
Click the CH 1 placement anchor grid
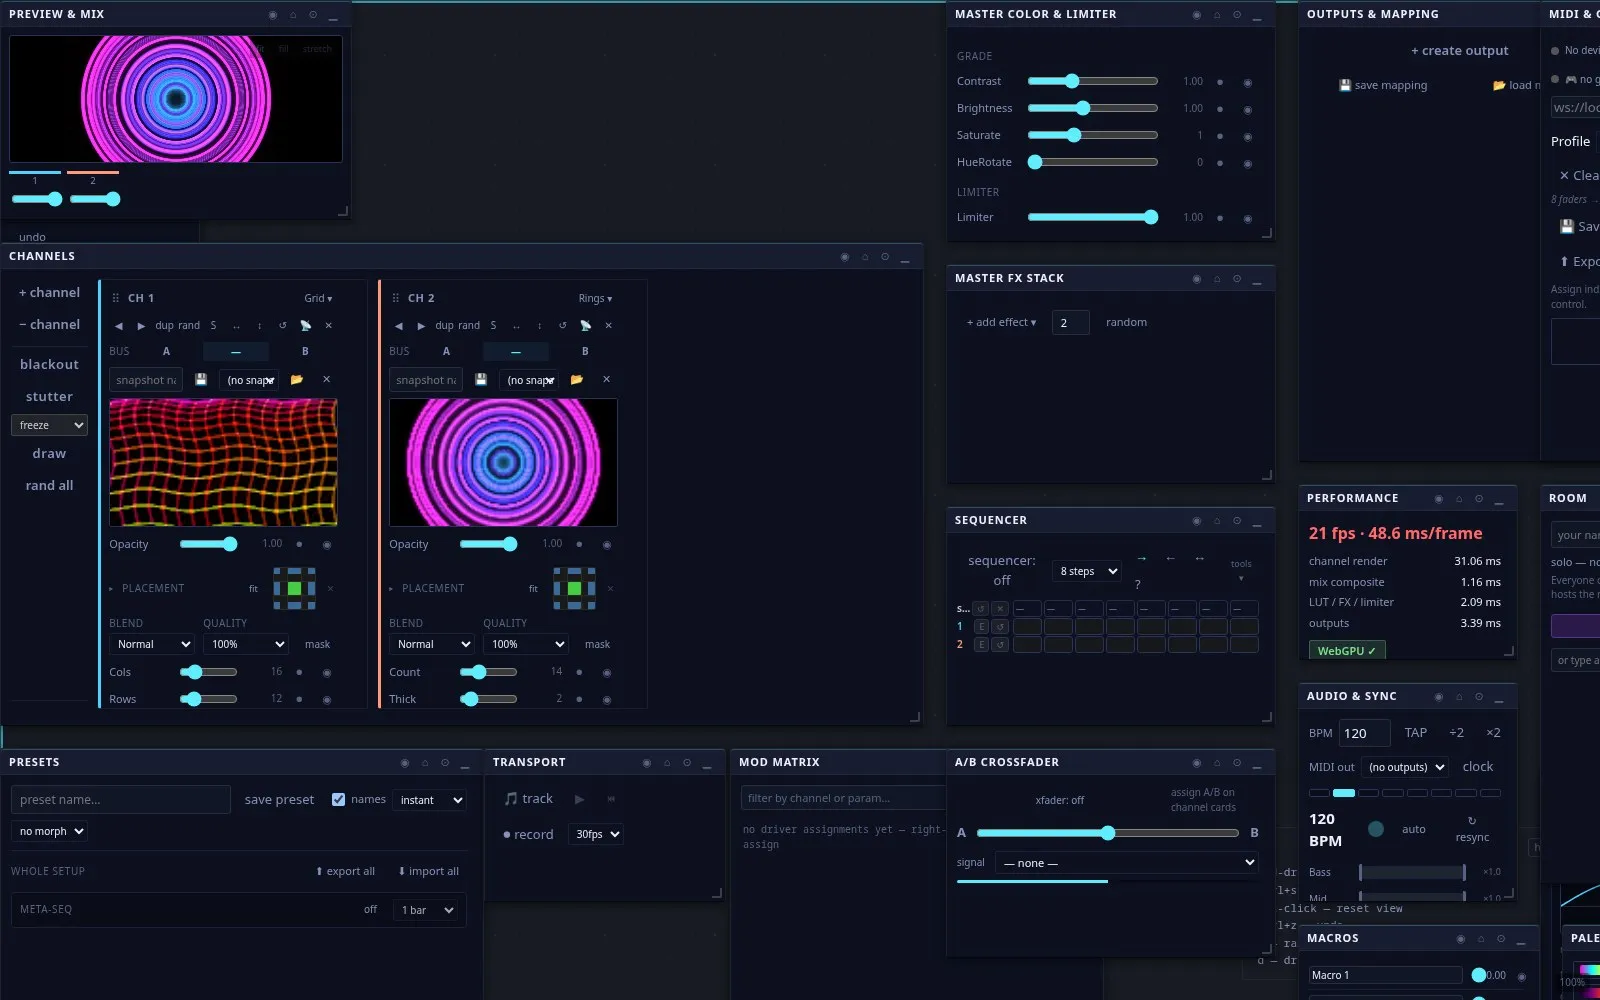pos(295,589)
